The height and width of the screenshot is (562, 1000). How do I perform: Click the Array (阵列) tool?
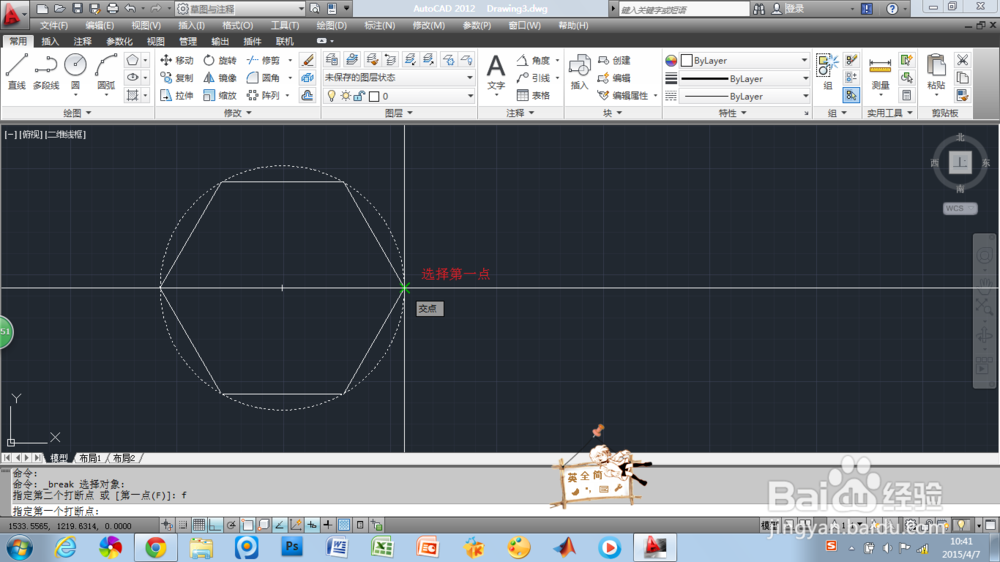263,96
